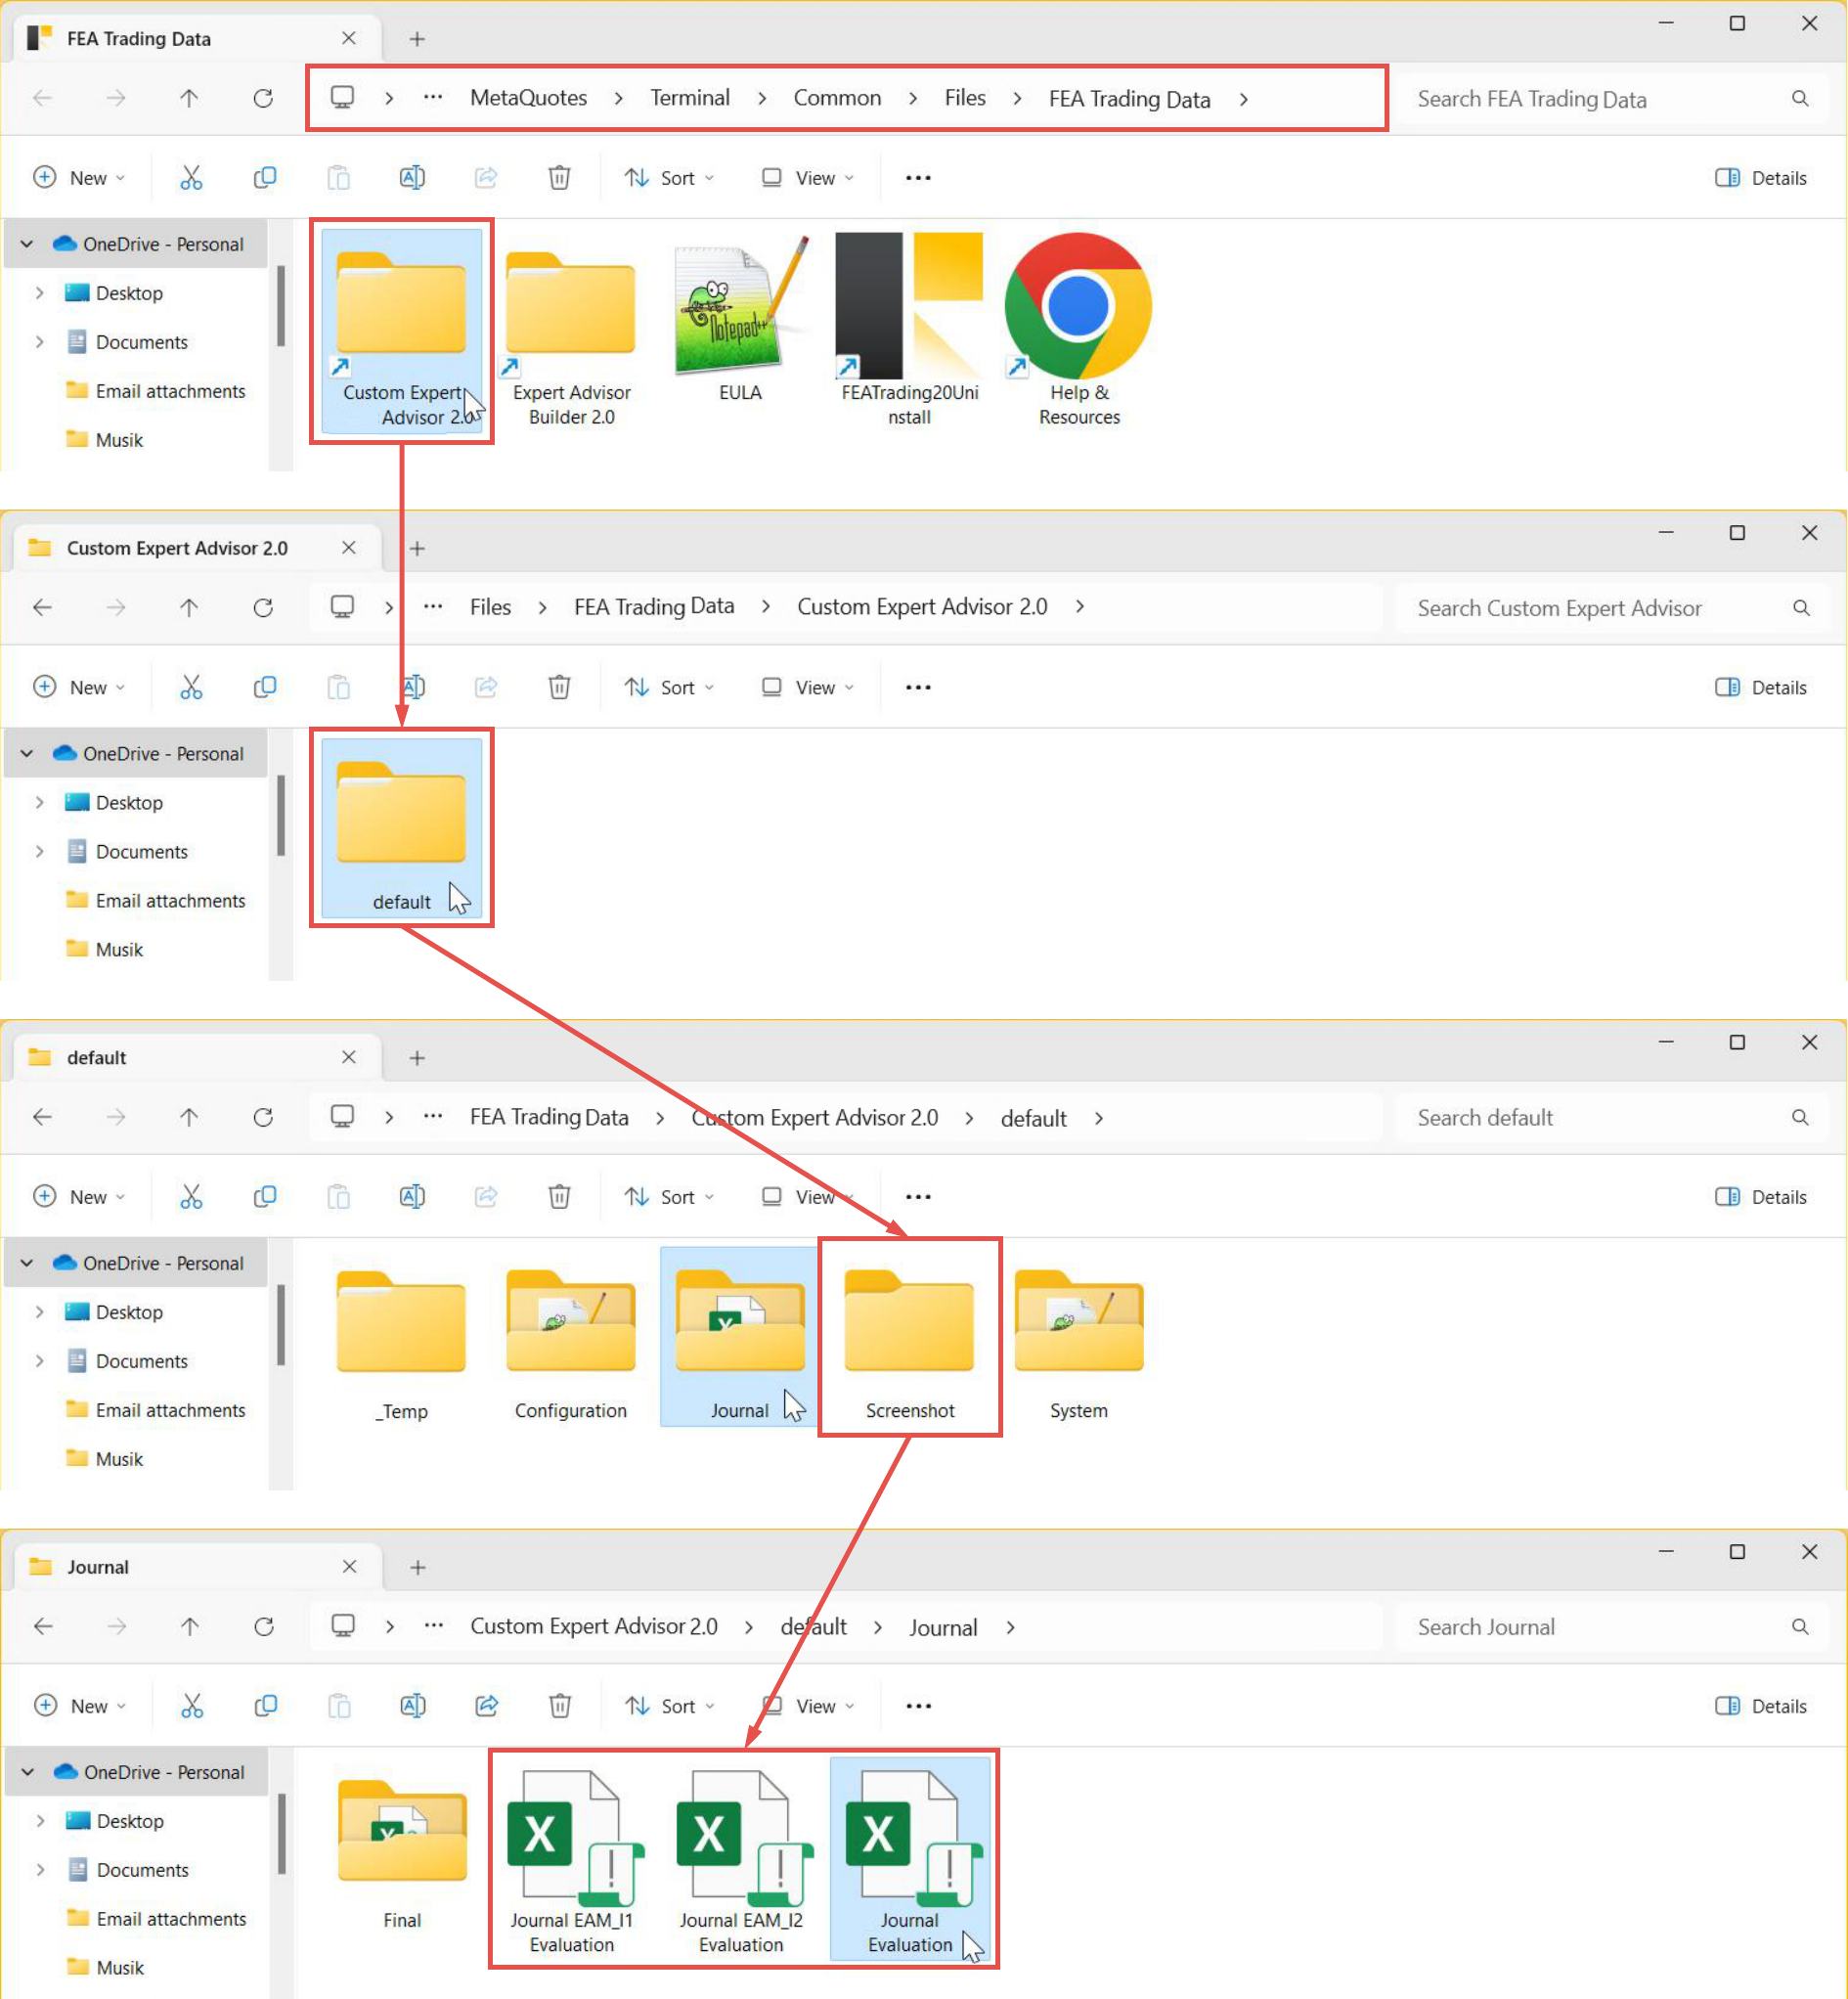Refresh the FEA Trading Data window

tap(263, 98)
